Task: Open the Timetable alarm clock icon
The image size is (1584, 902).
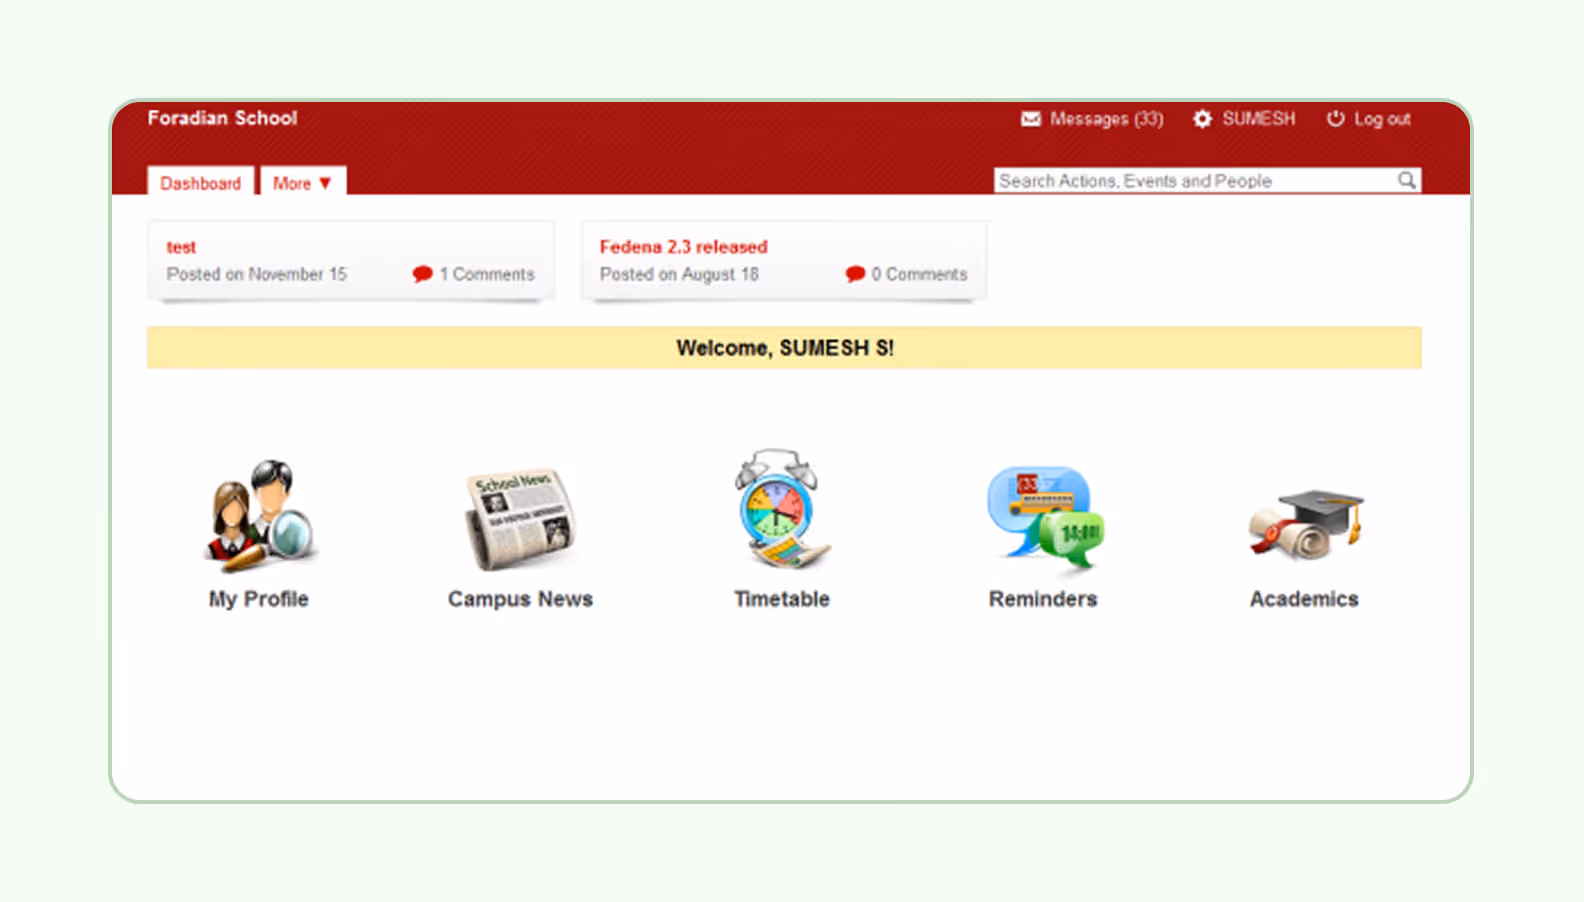Action: tap(781, 509)
